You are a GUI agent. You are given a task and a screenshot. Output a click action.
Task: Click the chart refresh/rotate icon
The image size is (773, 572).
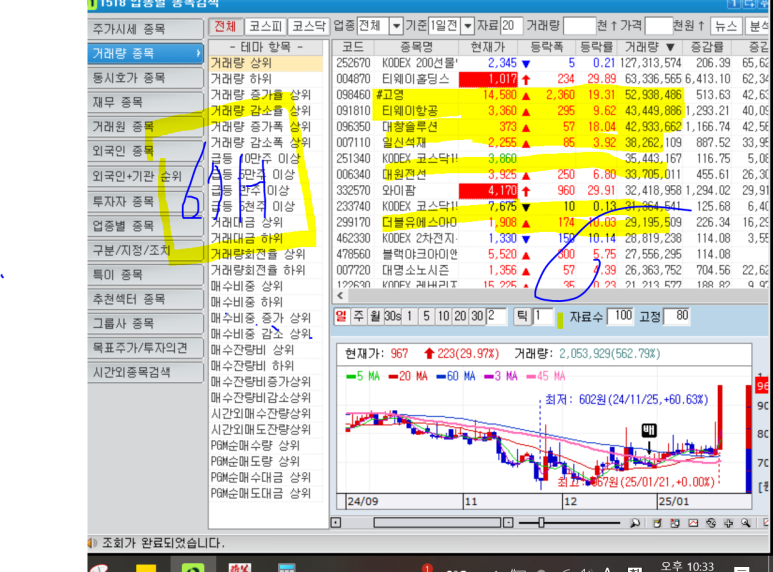[x=711, y=523]
